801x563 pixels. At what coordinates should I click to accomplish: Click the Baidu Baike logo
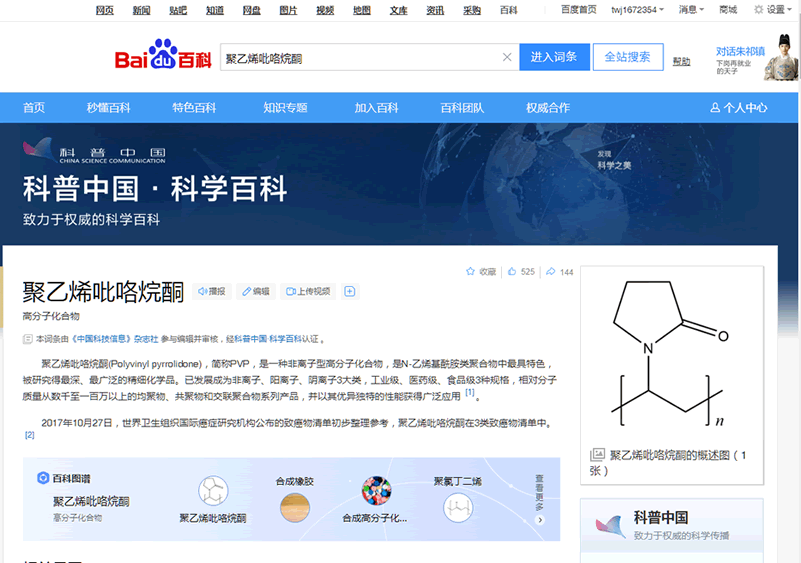click(x=162, y=57)
